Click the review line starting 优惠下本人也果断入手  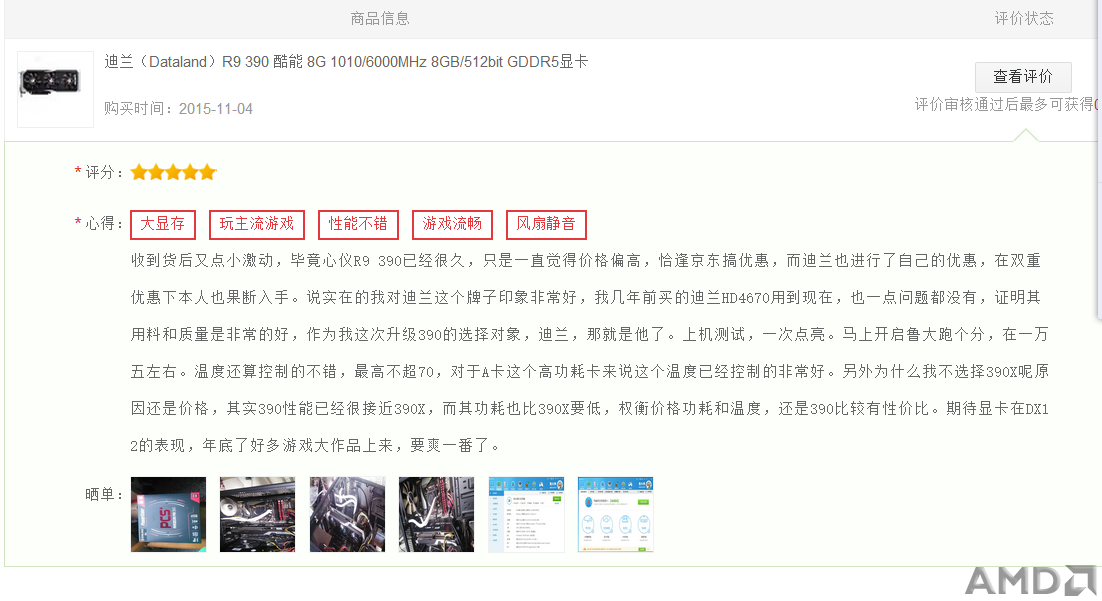585,298
